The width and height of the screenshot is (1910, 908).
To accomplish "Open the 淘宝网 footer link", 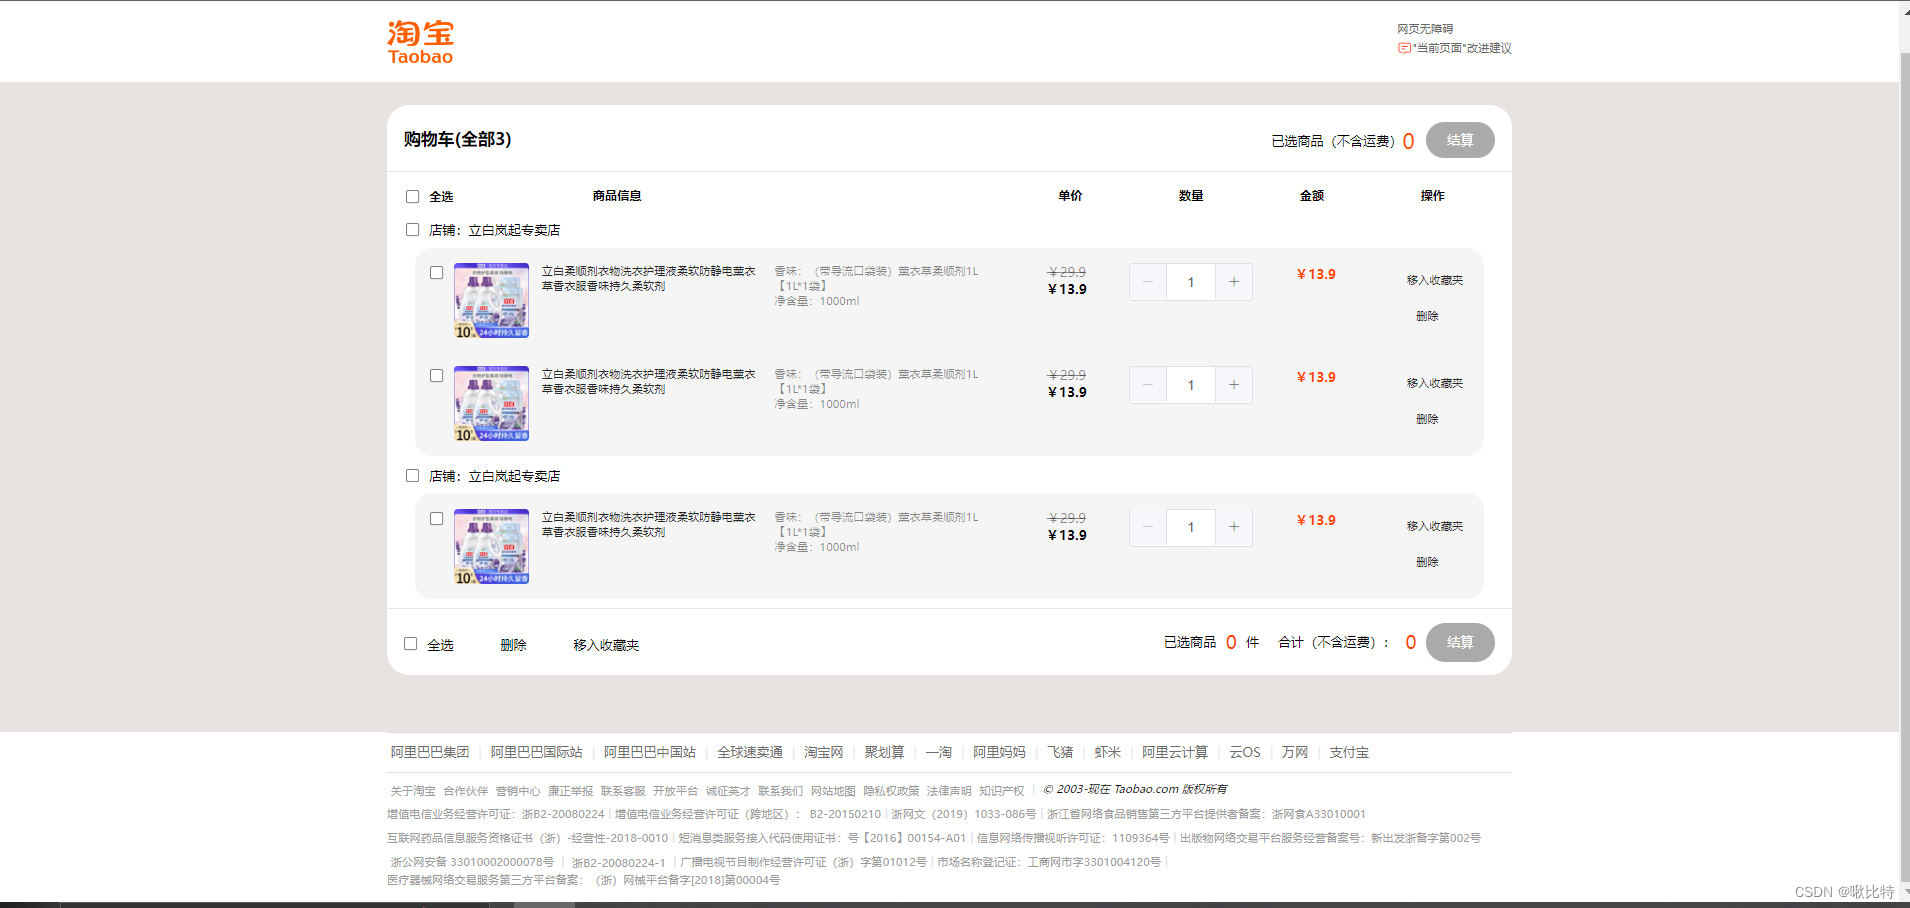I will pos(824,752).
